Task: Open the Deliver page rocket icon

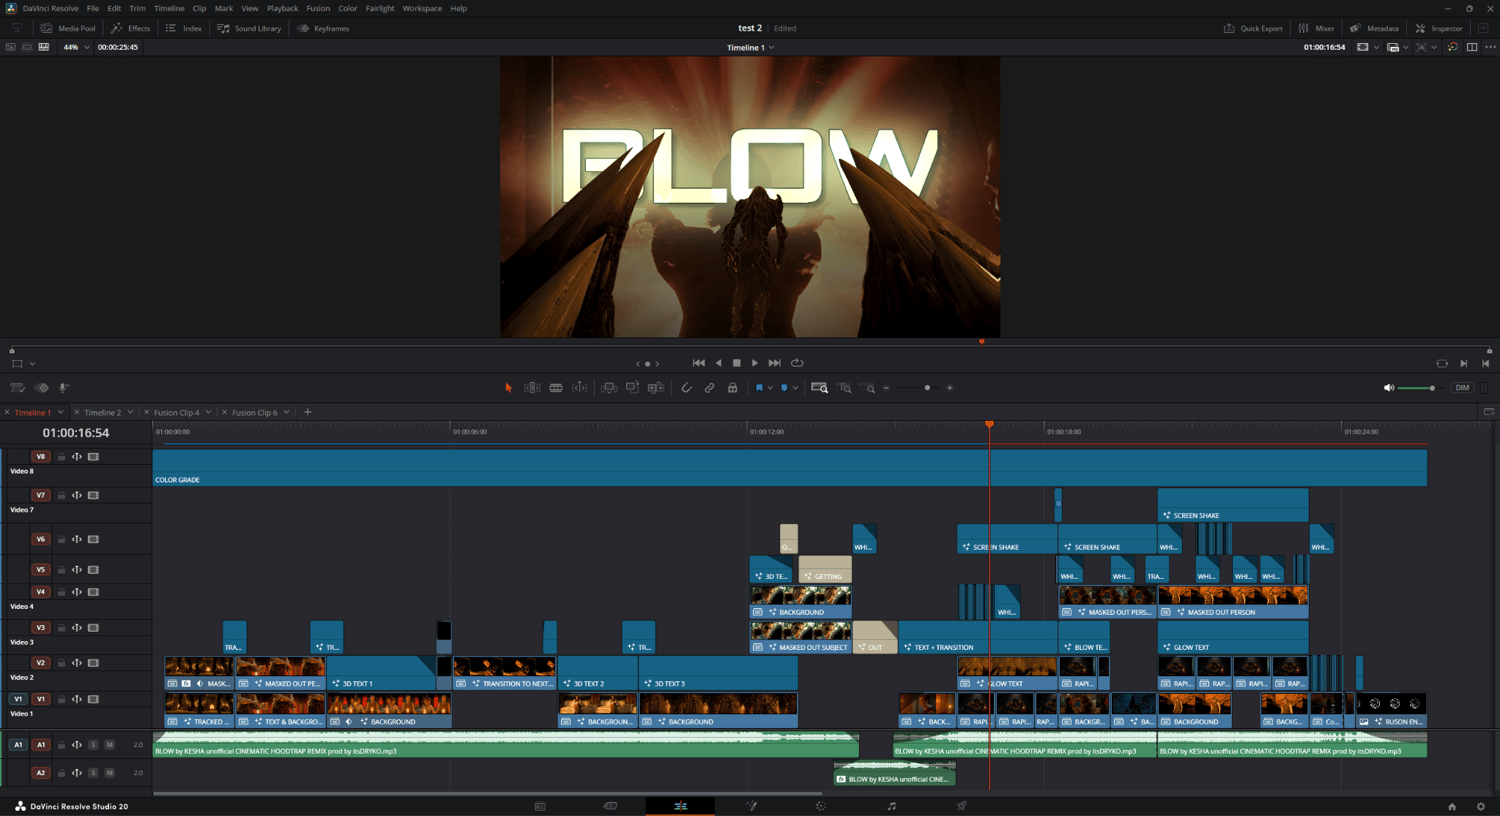Action: [x=961, y=806]
